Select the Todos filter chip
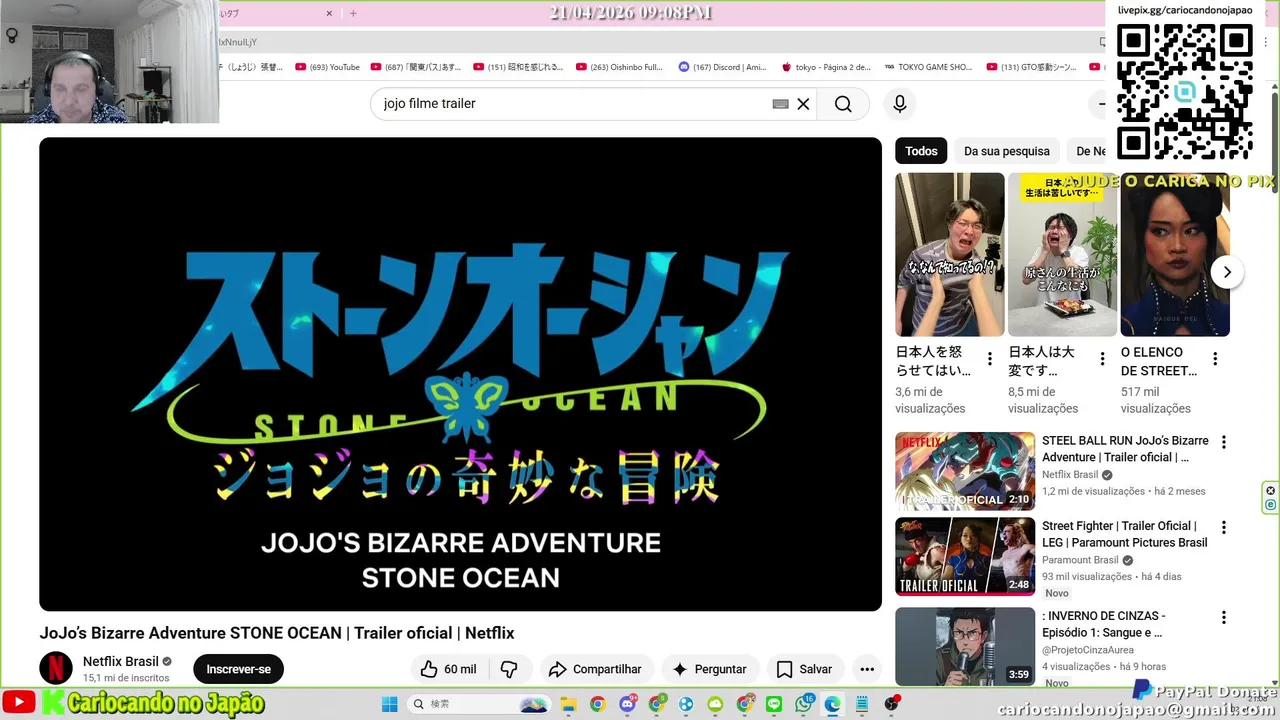Viewport: 1280px width, 720px height. pyautogui.click(x=921, y=151)
